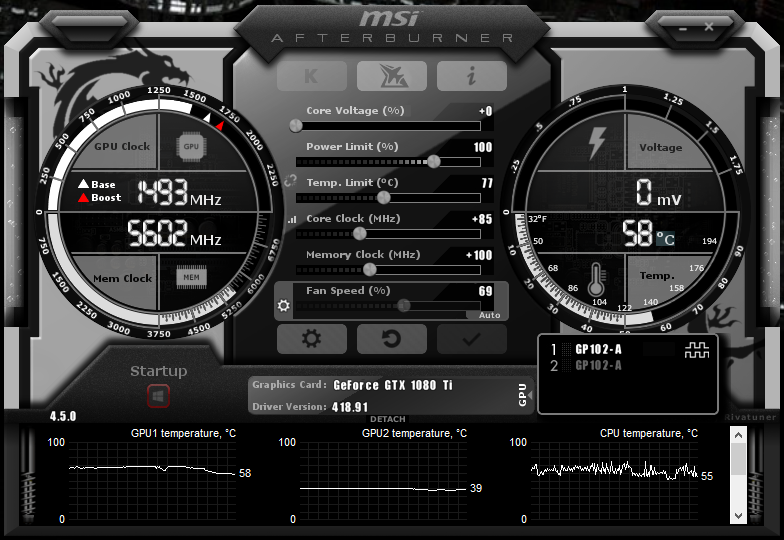784x540 pixels.
Task: Click the GPU chip icon in gauge
Action: 191,146
